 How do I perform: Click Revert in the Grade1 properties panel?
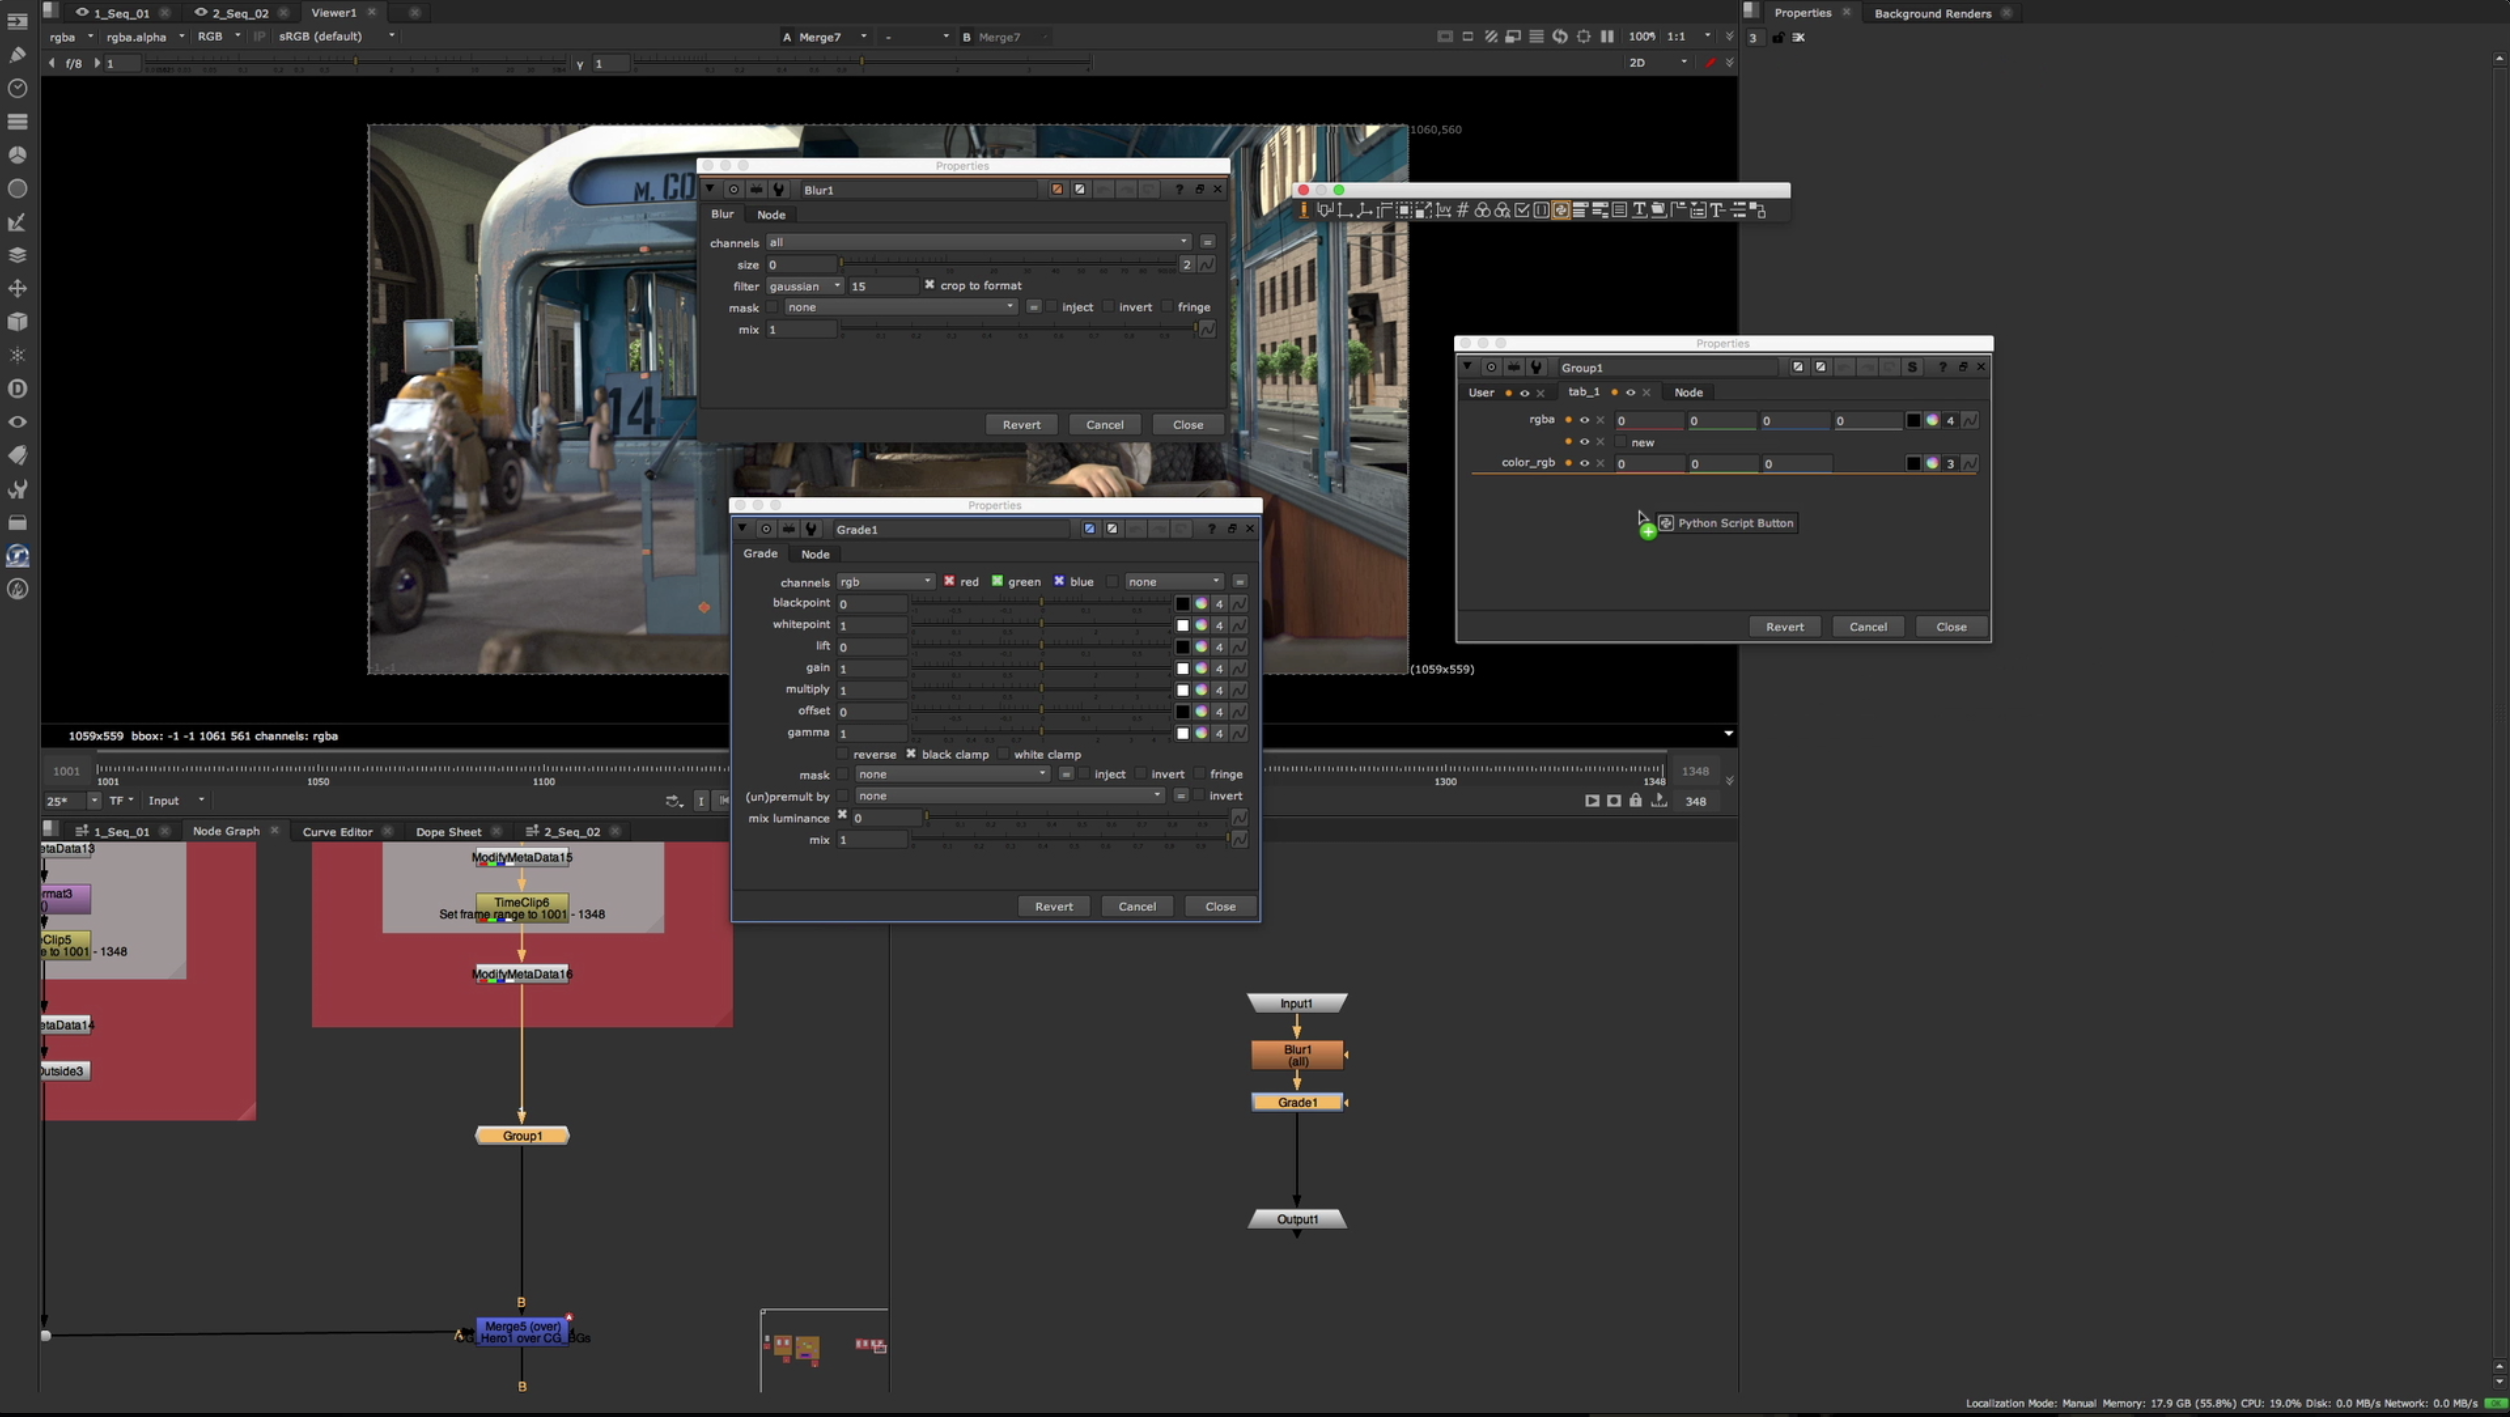[1052, 906]
